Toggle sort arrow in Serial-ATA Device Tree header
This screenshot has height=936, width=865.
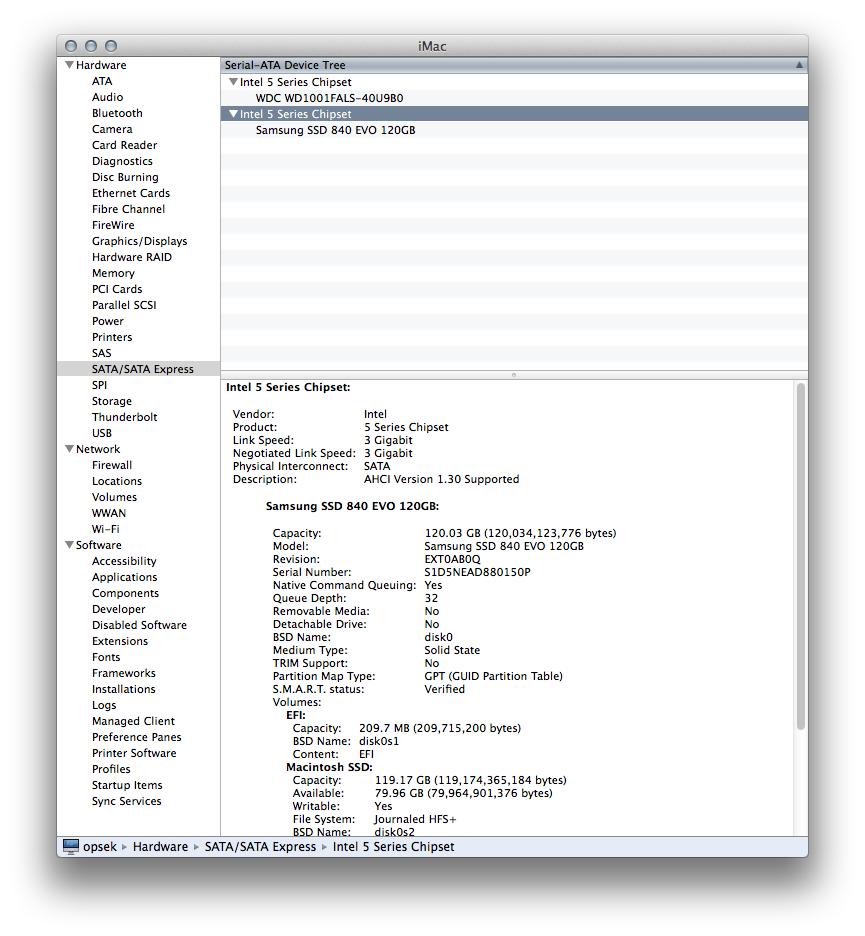(x=799, y=65)
